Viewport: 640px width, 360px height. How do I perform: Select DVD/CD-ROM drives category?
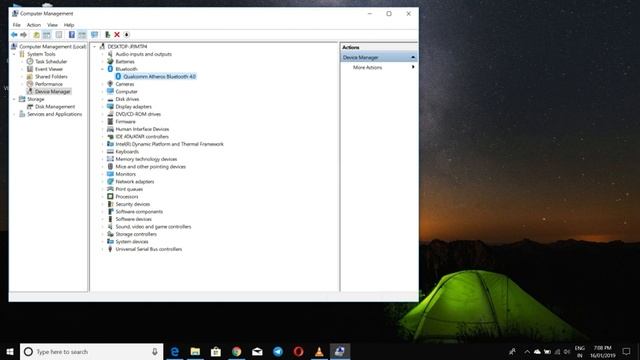(x=138, y=114)
